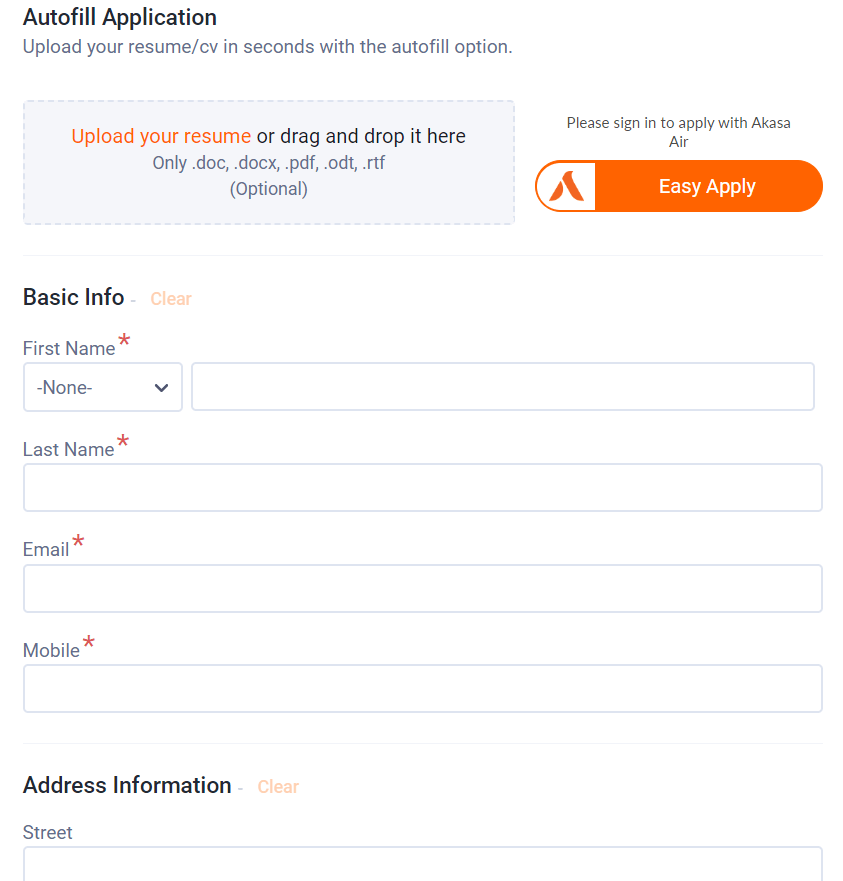Click the Akasa Air logo icon
This screenshot has width=843, height=881.
566,187
